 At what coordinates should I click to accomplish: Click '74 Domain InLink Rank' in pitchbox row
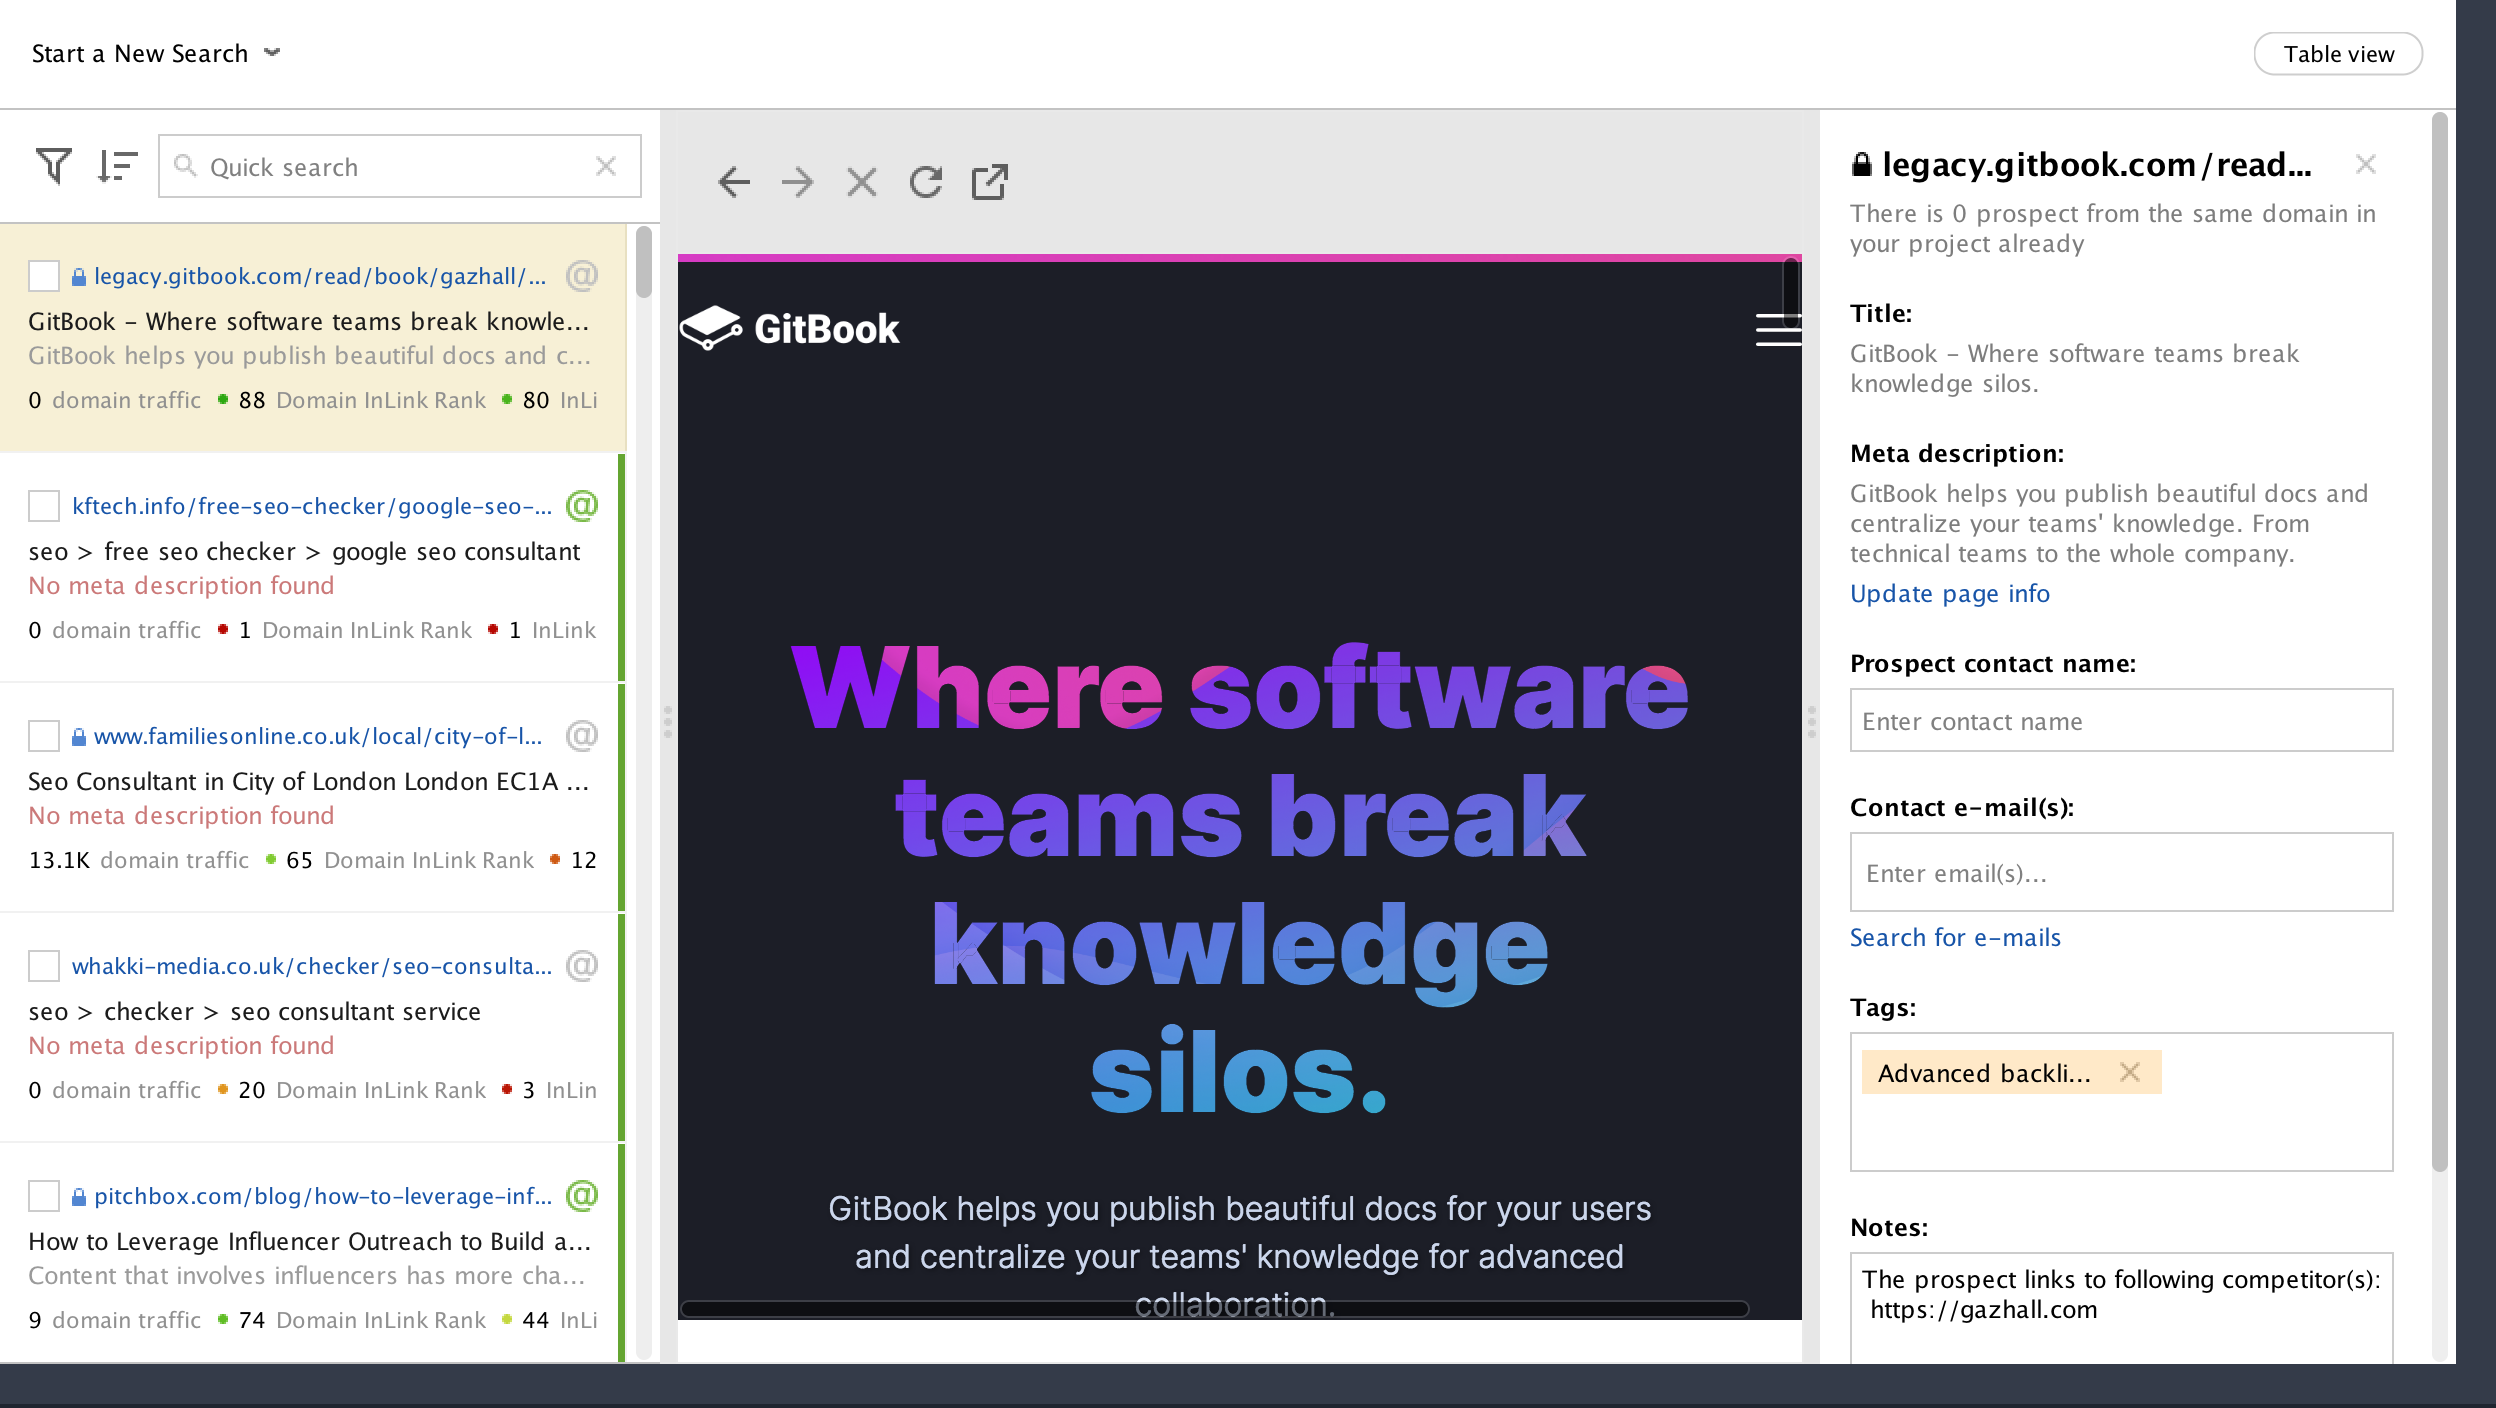[x=362, y=1320]
